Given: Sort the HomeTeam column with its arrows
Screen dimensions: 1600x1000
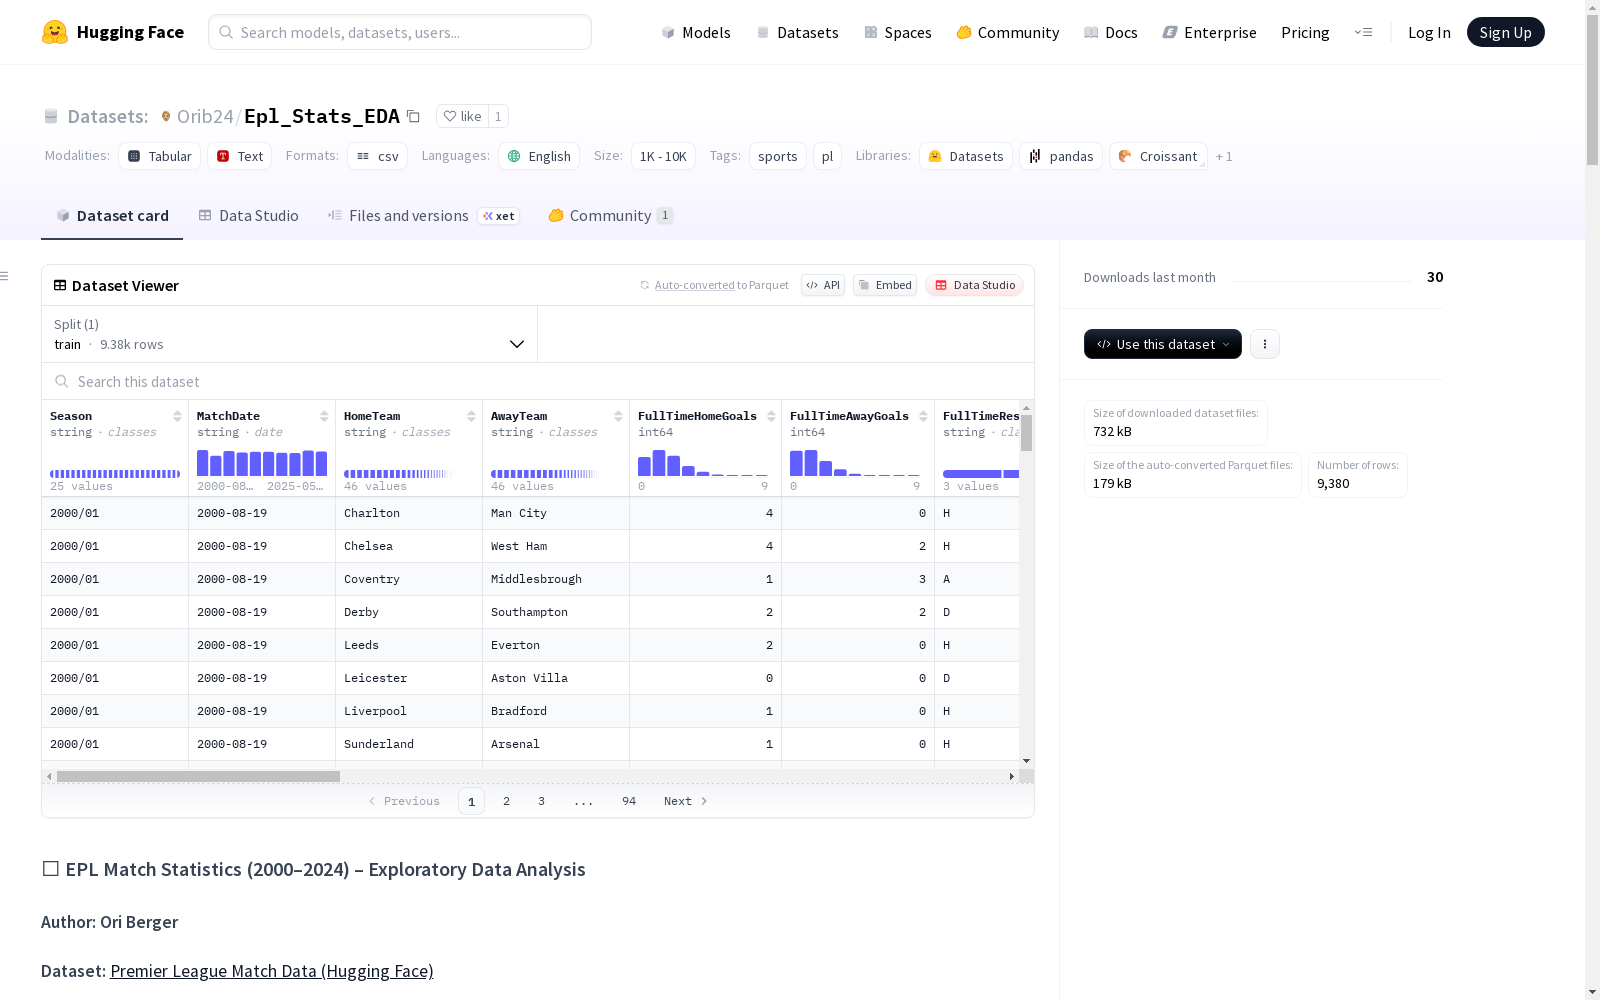Looking at the screenshot, I should (x=471, y=416).
